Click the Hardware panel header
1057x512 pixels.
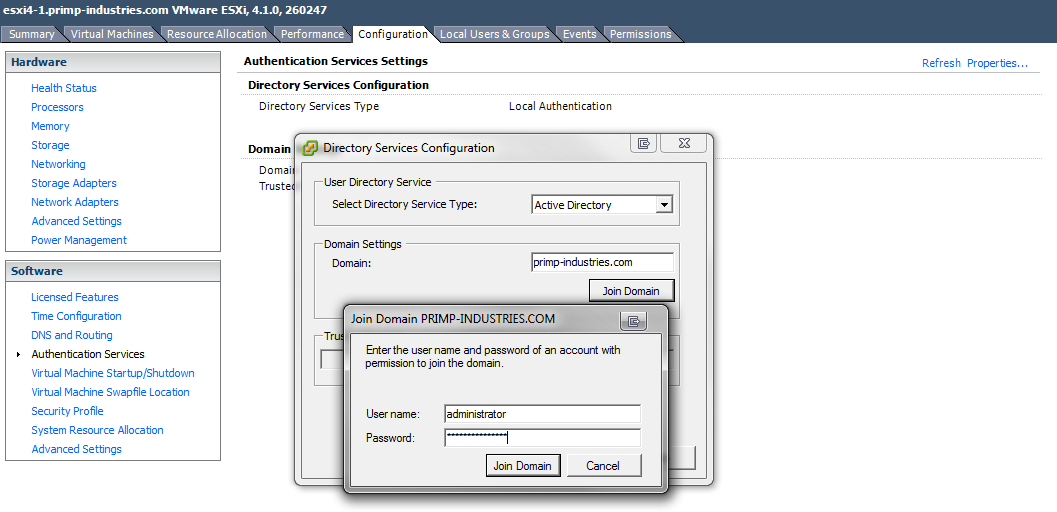tap(113, 62)
